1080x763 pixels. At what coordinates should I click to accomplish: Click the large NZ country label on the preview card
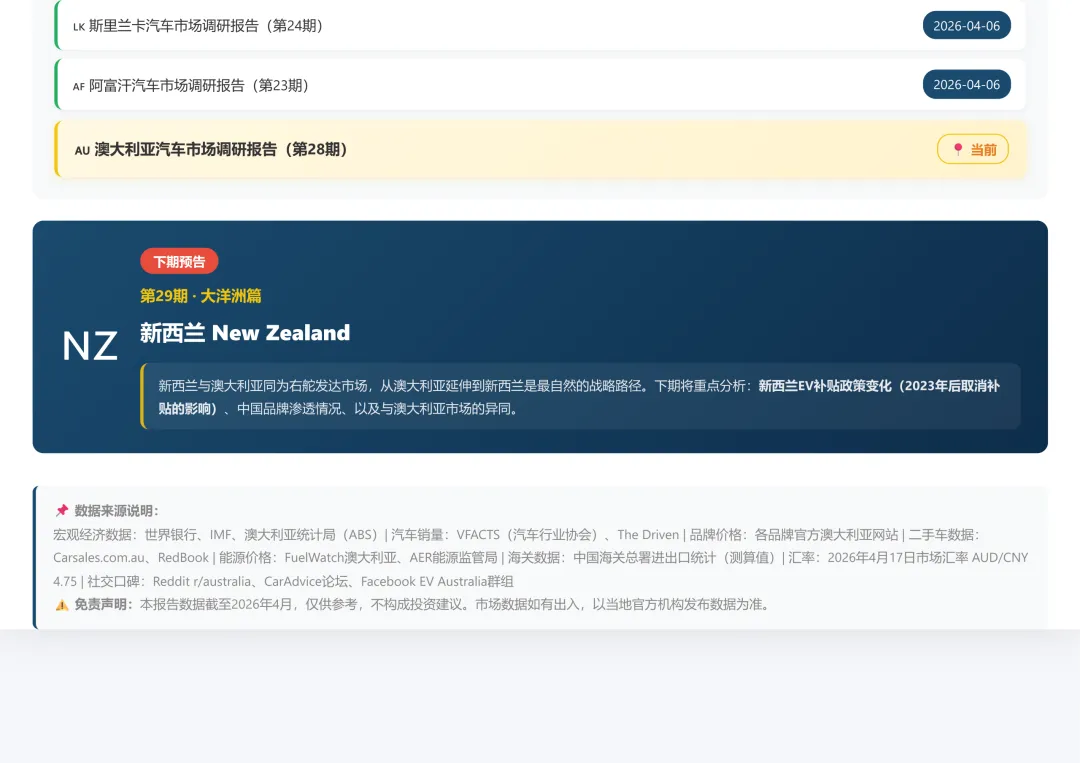pyautogui.click(x=89, y=345)
